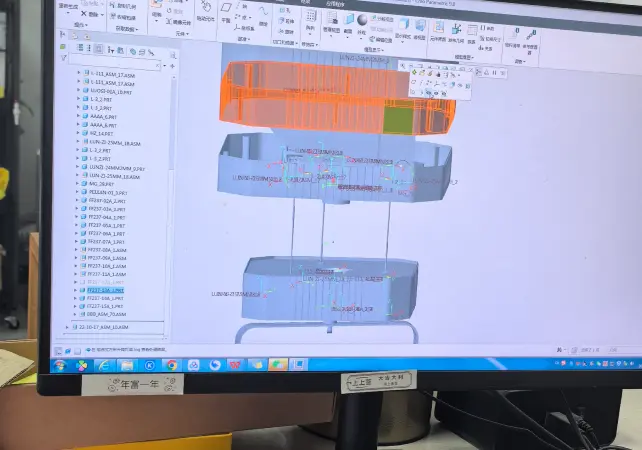Expand the 模型意图 group dropdown

click(x=464, y=57)
